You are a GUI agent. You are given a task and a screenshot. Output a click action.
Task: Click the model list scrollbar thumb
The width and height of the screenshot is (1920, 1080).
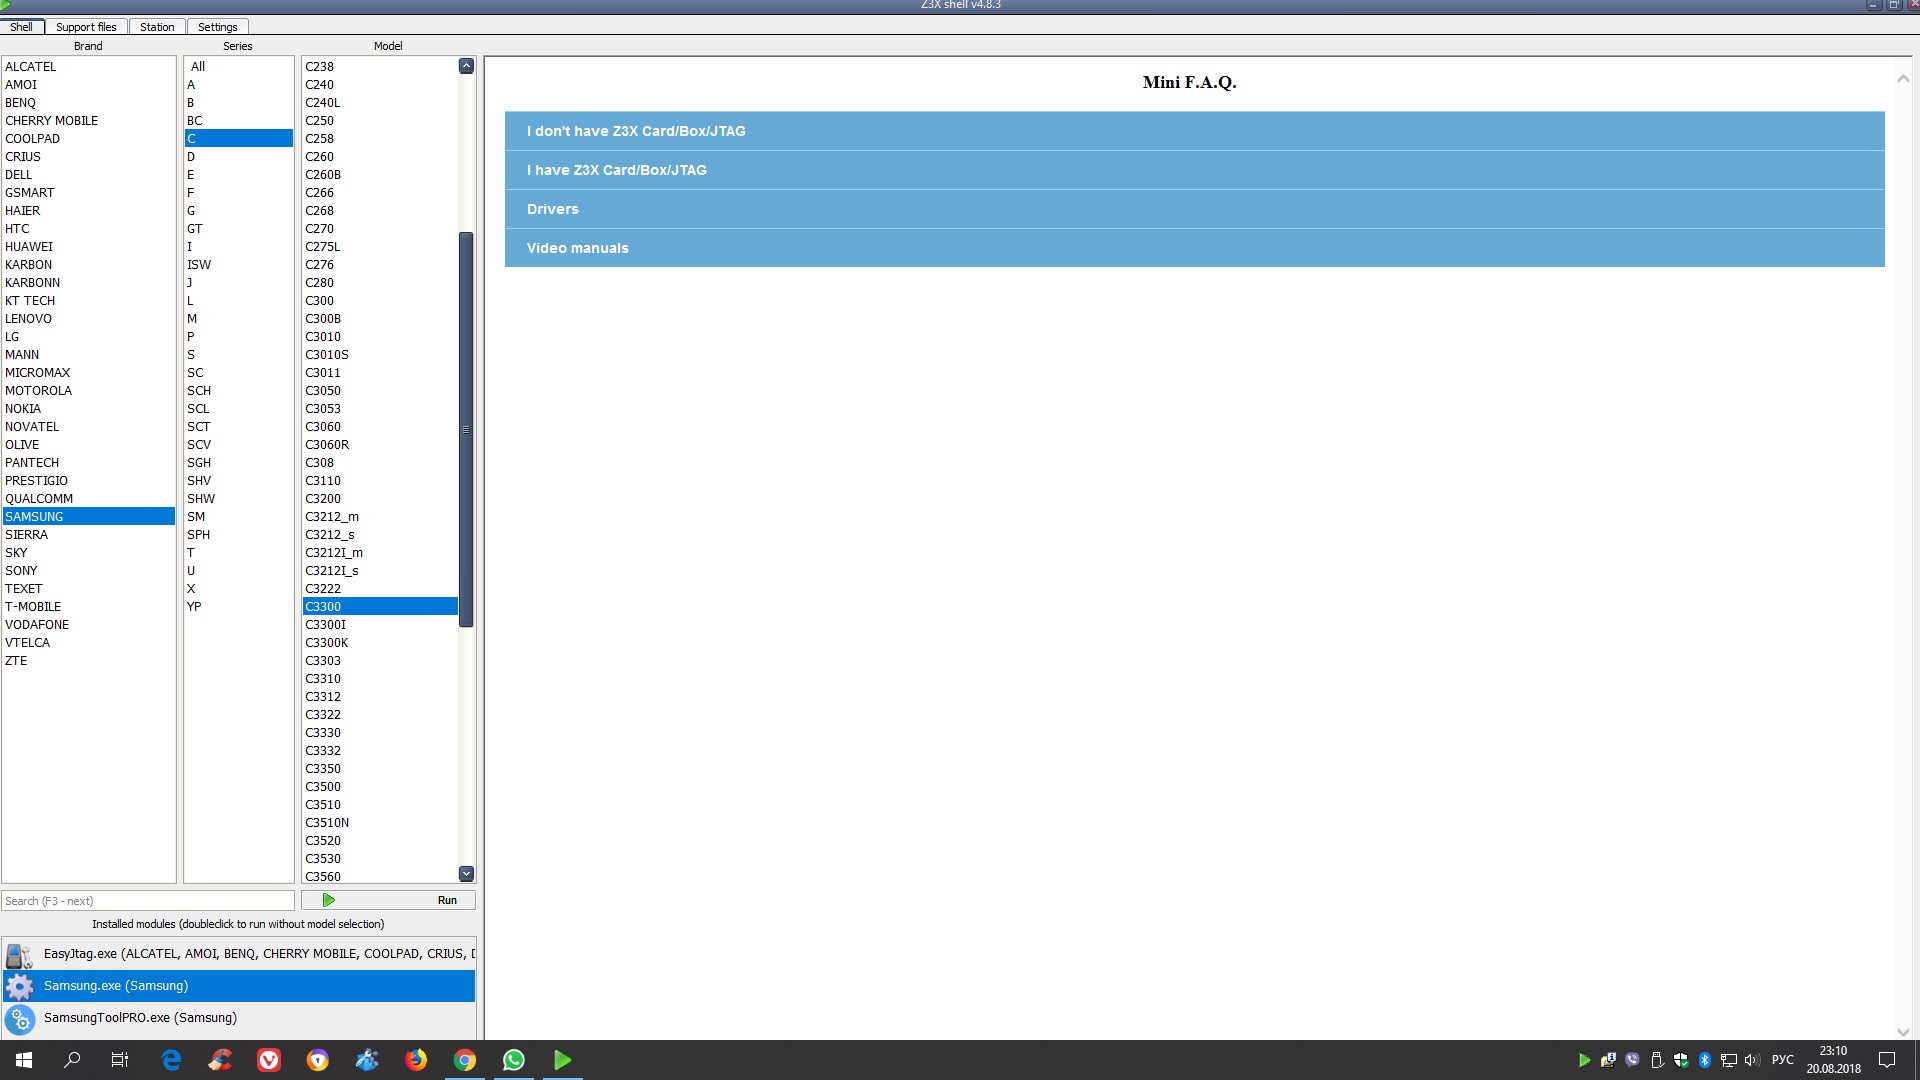466,429
